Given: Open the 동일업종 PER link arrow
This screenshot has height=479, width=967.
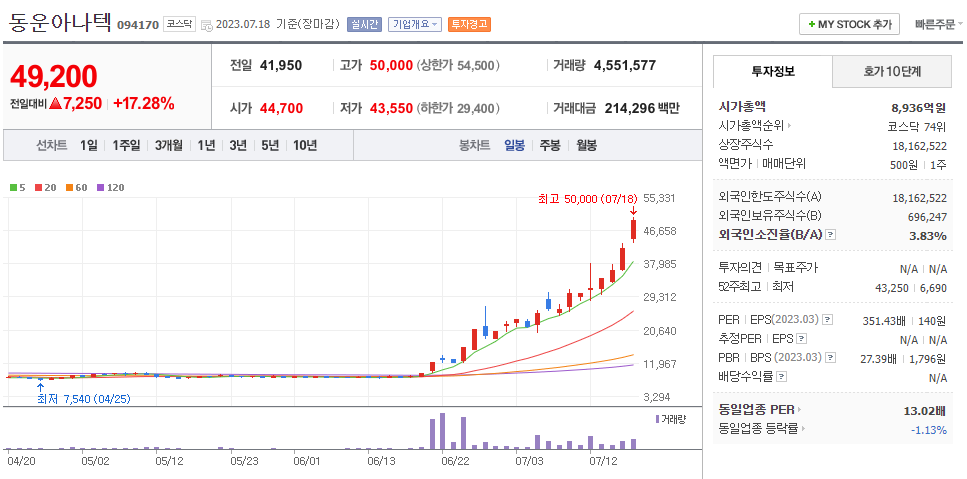Looking at the screenshot, I should pyautogui.click(x=800, y=409).
